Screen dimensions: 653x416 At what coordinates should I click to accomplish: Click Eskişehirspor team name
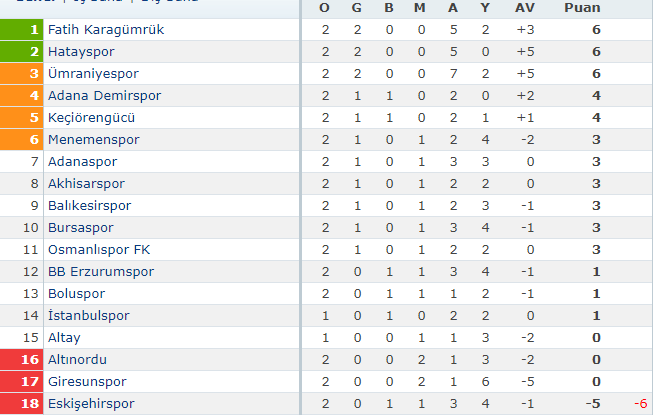91,404
